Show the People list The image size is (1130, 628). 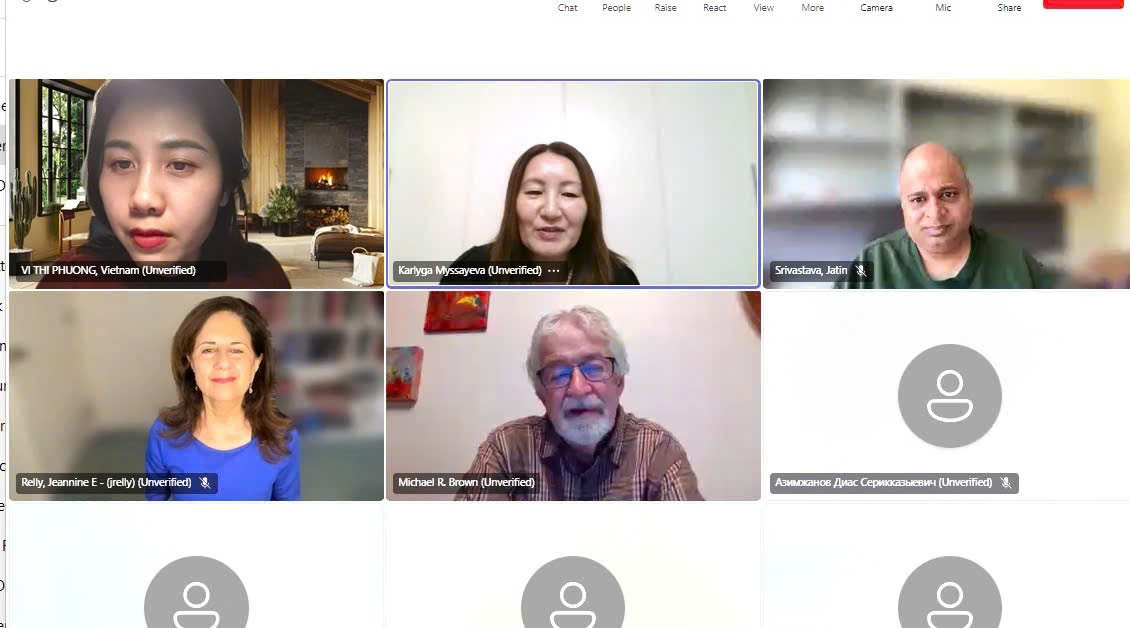(x=616, y=7)
